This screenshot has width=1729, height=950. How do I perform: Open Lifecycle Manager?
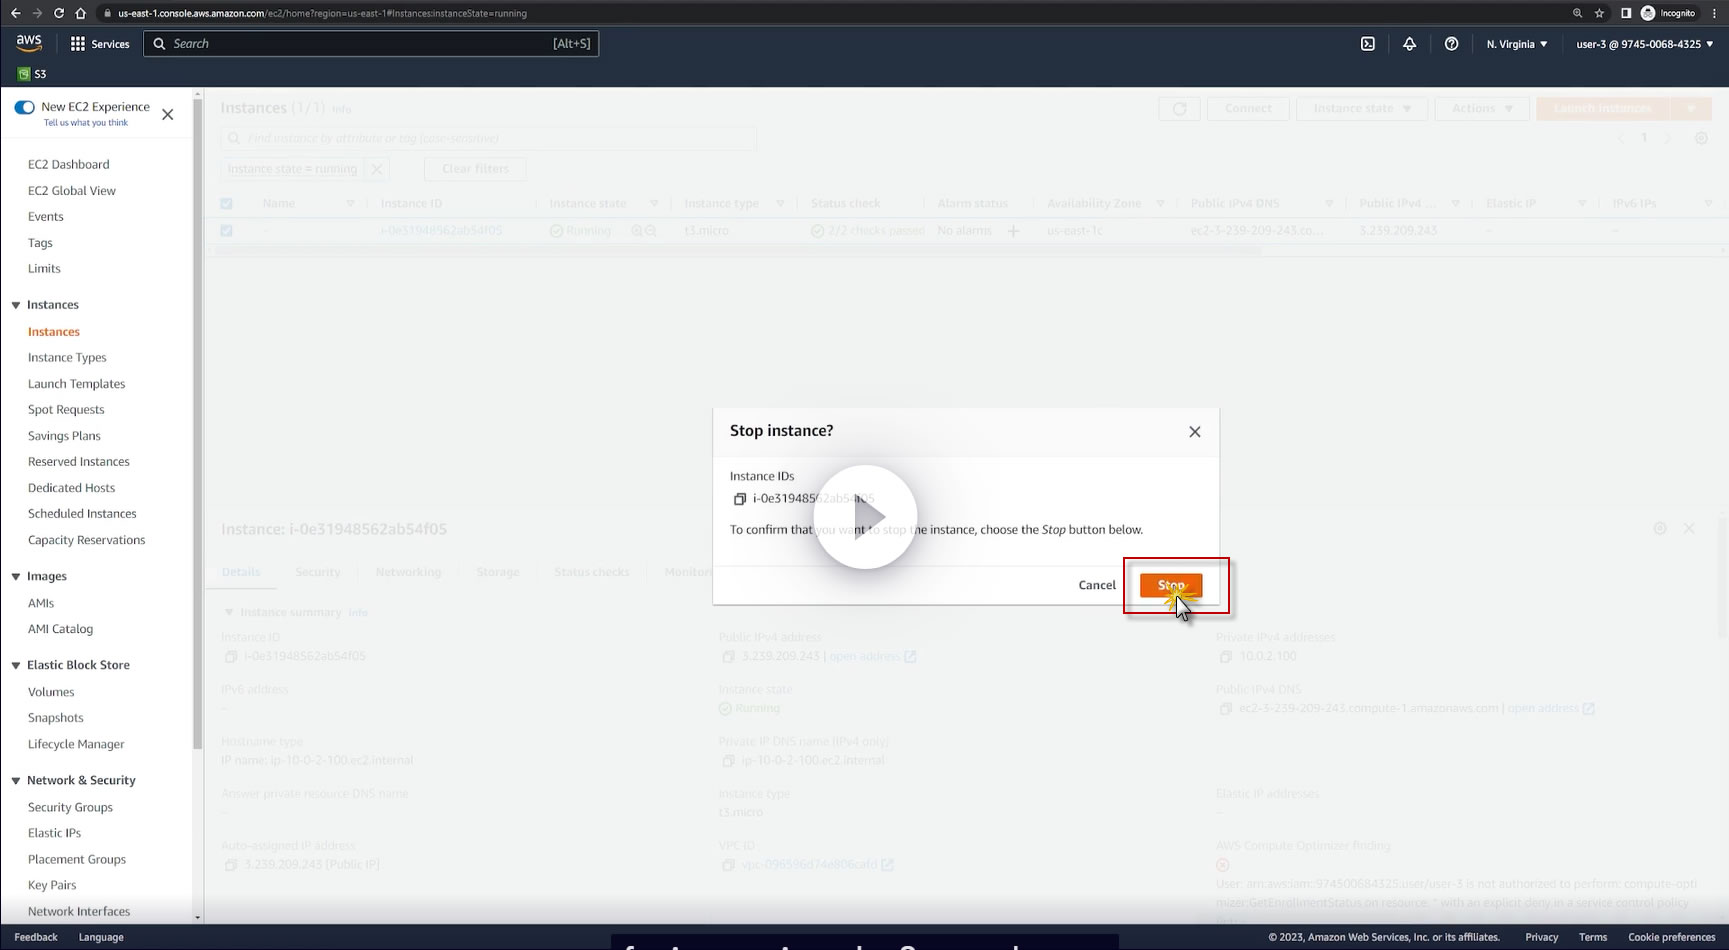coord(76,744)
